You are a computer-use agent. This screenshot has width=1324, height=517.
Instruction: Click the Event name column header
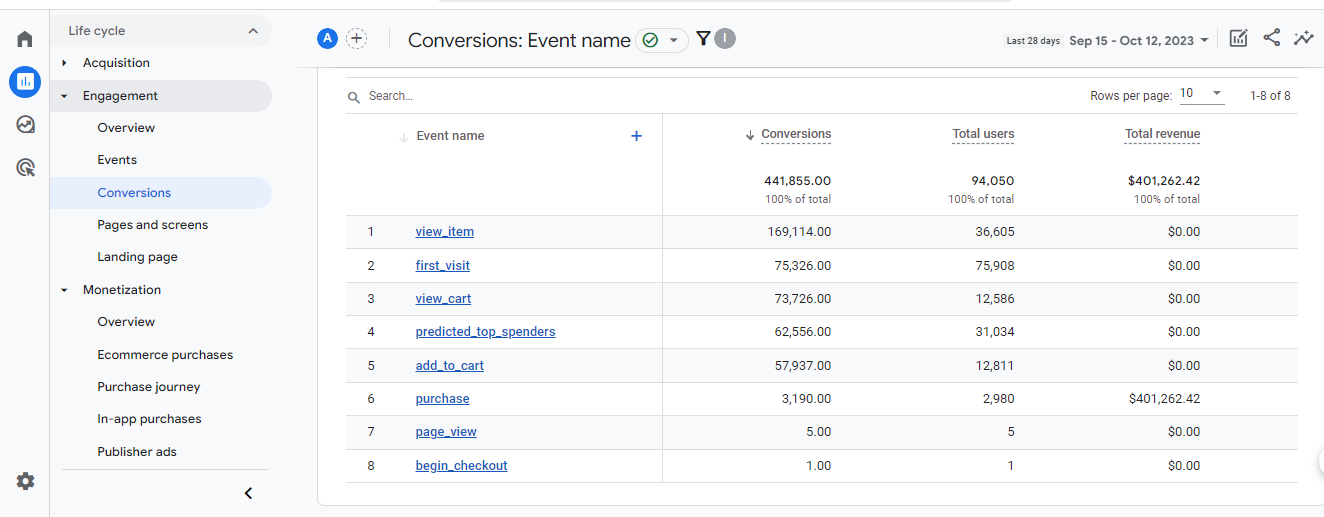(450, 136)
